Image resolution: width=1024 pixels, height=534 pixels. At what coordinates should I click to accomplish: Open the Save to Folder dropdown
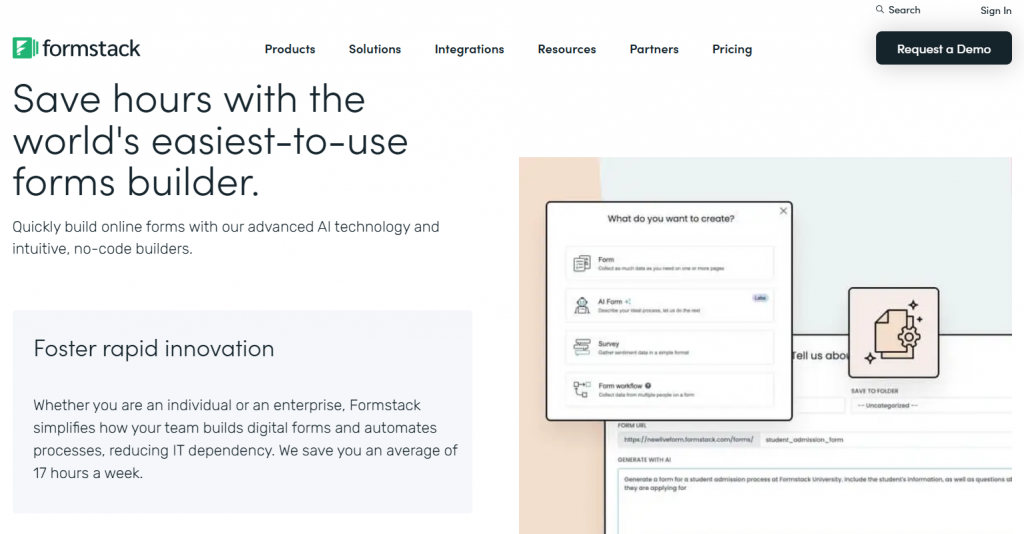[927, 406]
